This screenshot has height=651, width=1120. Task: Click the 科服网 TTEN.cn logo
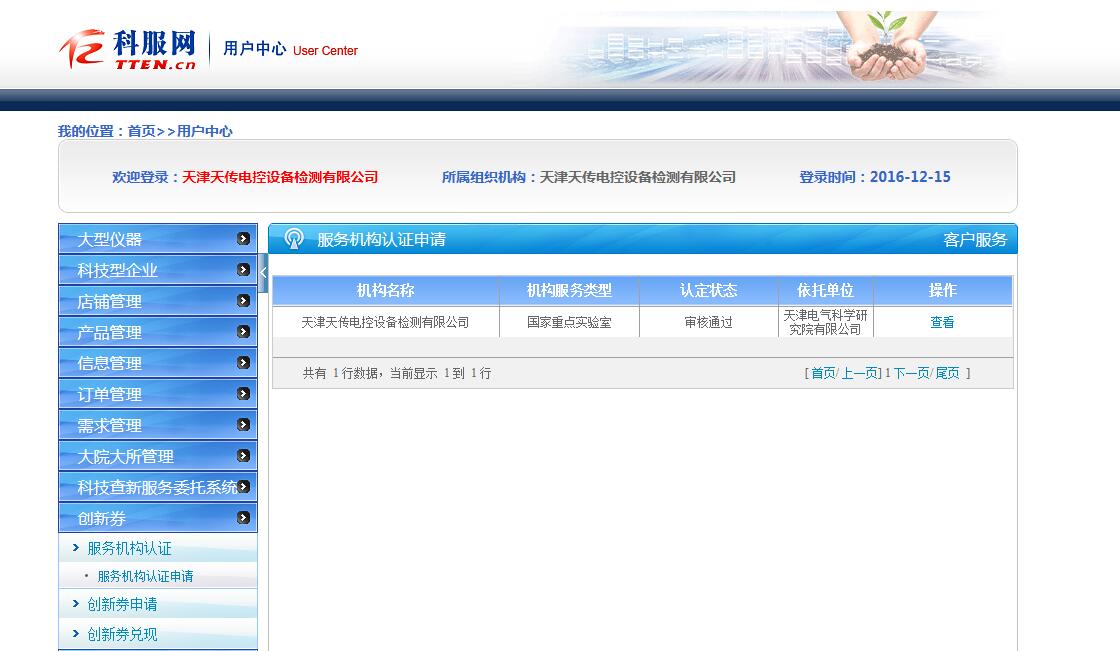point(128,49)
